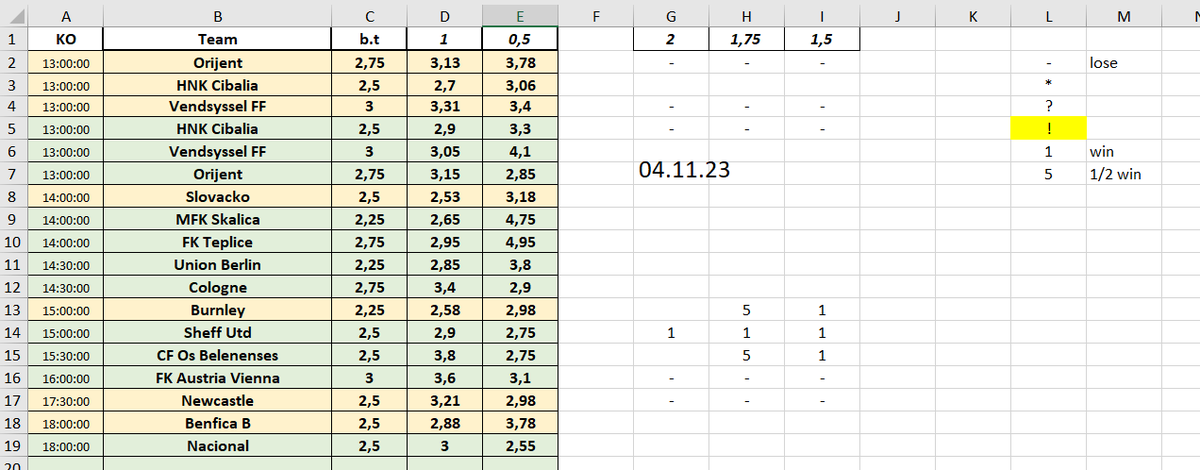Select the 'FK Austria Vienna' cell
This screenshot has height=470, width=1200.
point(217,377)
